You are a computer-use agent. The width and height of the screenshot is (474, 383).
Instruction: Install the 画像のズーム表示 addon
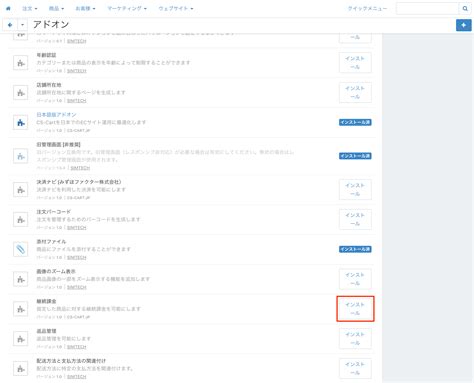[x=355, y=279]
